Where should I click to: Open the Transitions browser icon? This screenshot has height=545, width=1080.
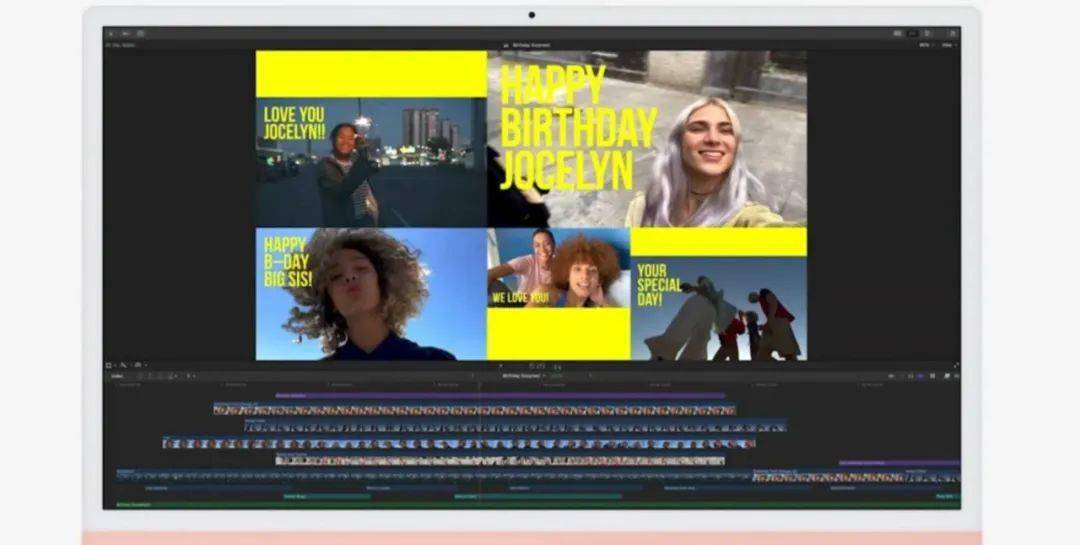pyautogui.click(x=955, y=376)
